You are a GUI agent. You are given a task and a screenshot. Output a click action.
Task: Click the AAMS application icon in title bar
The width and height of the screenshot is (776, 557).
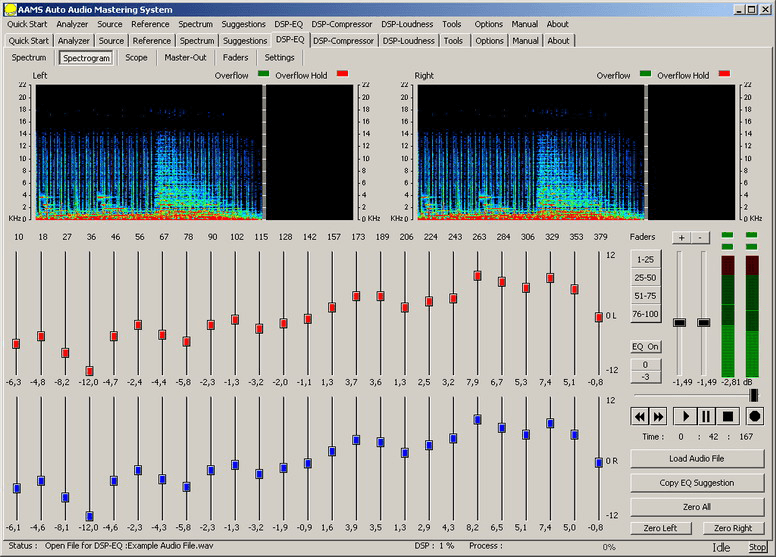pyautogui.click(x=10, y=9)
